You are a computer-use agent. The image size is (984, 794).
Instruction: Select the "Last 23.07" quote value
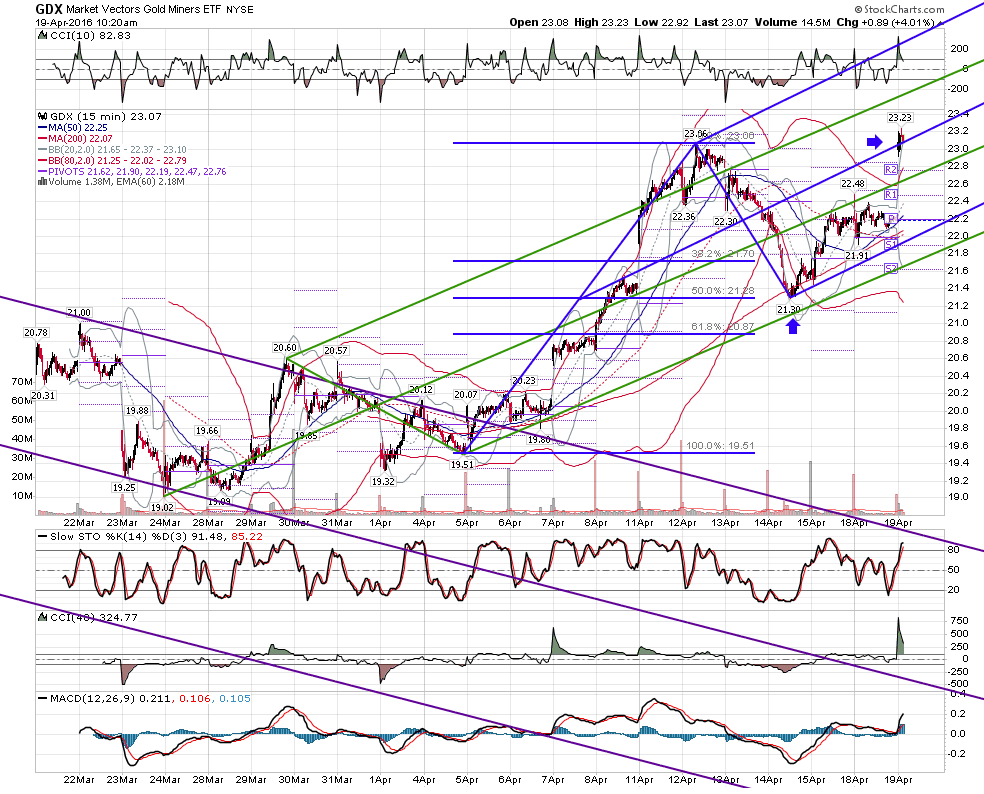(720, 23)
